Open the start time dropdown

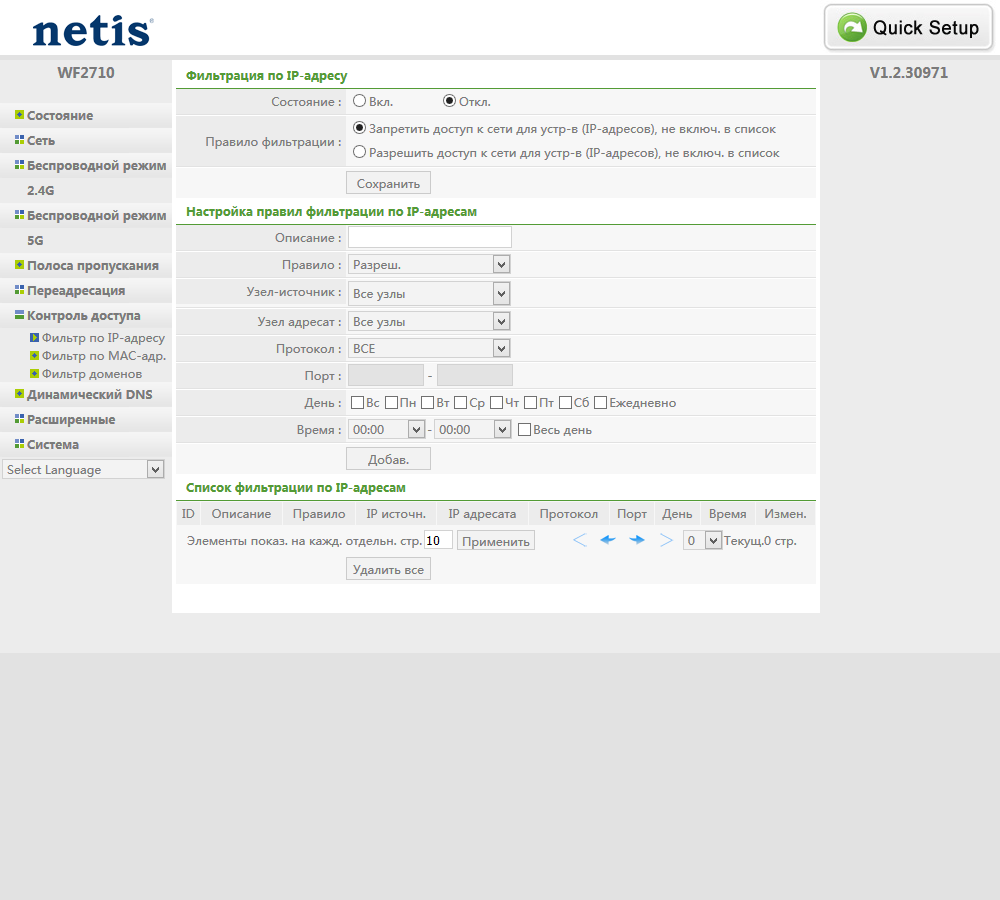coord(386,429)
